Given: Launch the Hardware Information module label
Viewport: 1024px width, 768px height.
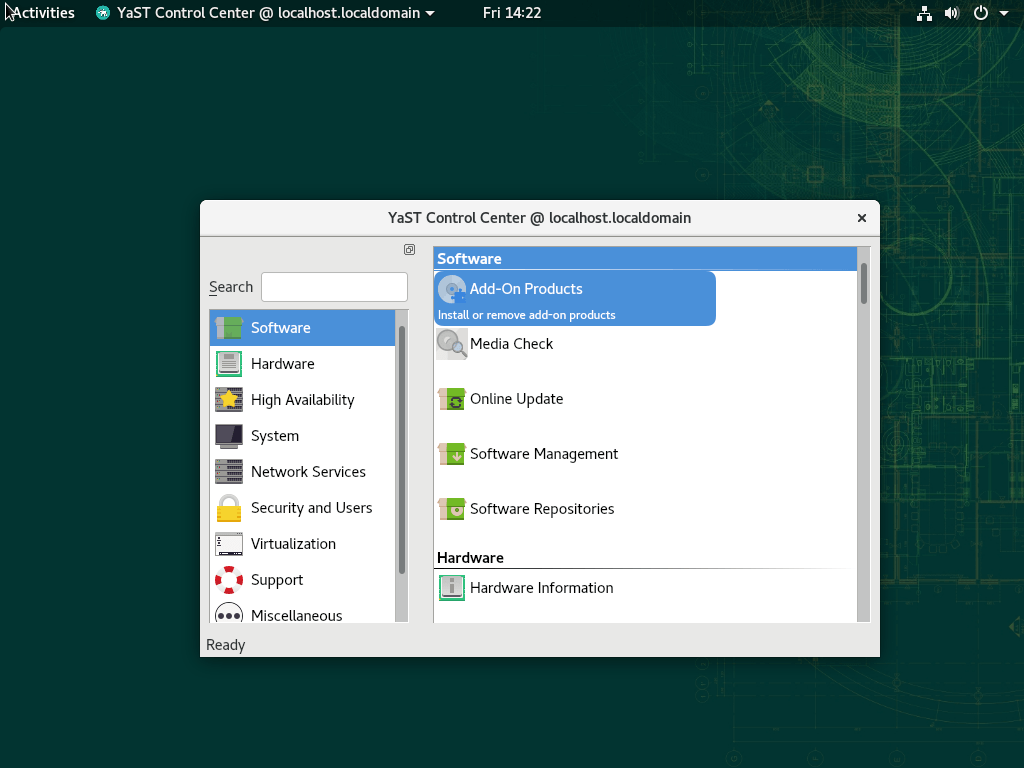Looking at the screenshot, I should (x=541, y=588).
